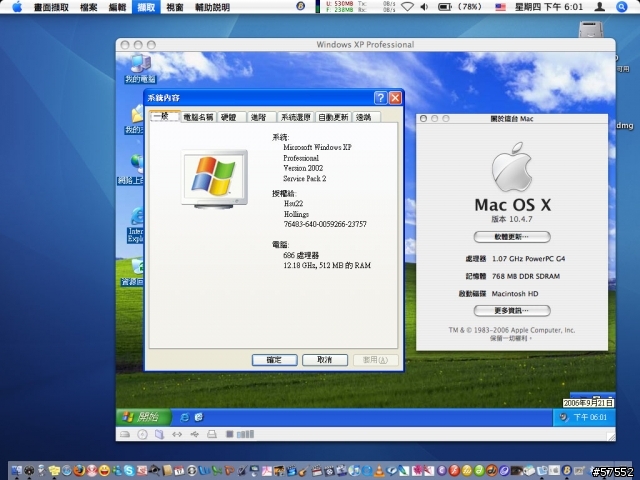Click the second quick launch icon in XP taskbar
Viewport: 640px width, 480px height.
(199, 417)
